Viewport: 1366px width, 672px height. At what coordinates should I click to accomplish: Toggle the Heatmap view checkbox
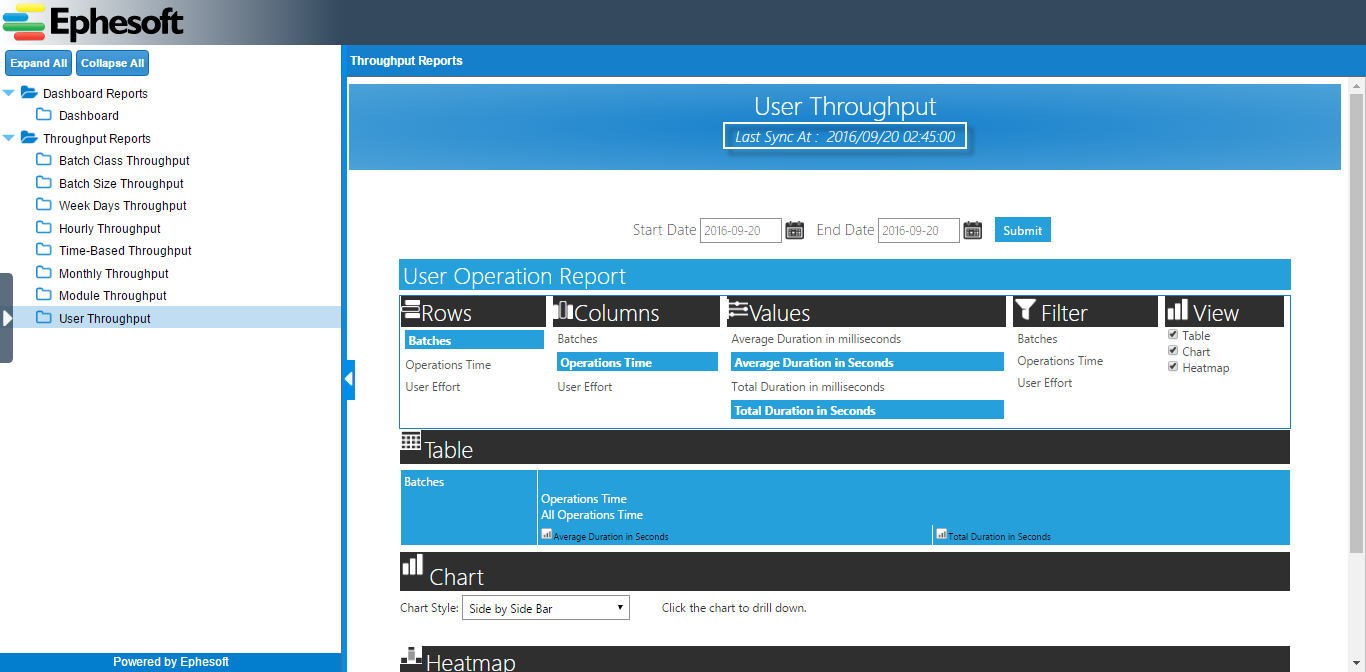(x=1173, y=367)
